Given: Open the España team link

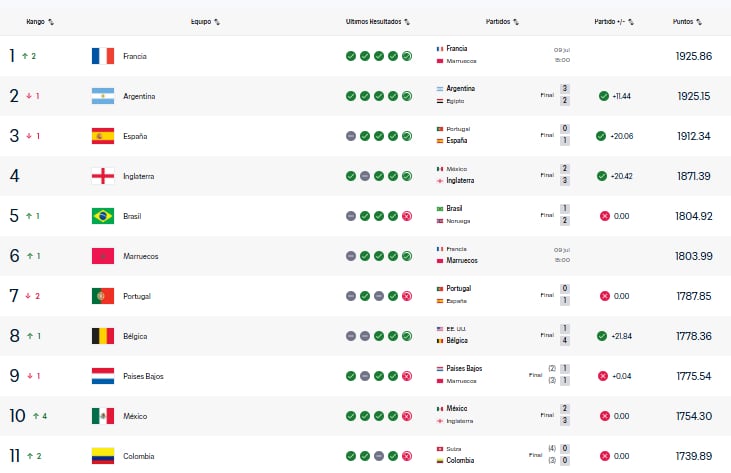Looking at the screenshot, I should point(135,136).
